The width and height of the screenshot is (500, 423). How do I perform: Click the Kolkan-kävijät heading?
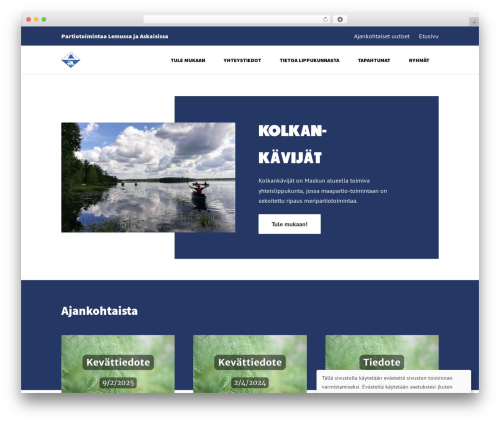point(292,144)
